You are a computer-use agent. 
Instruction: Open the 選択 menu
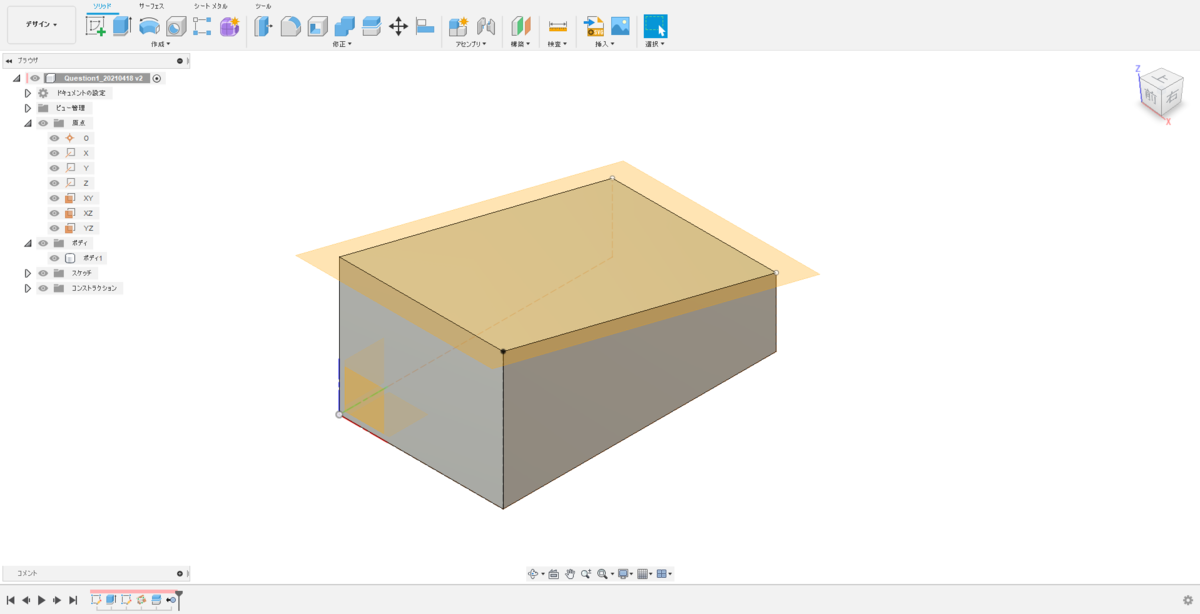(655, 44)
